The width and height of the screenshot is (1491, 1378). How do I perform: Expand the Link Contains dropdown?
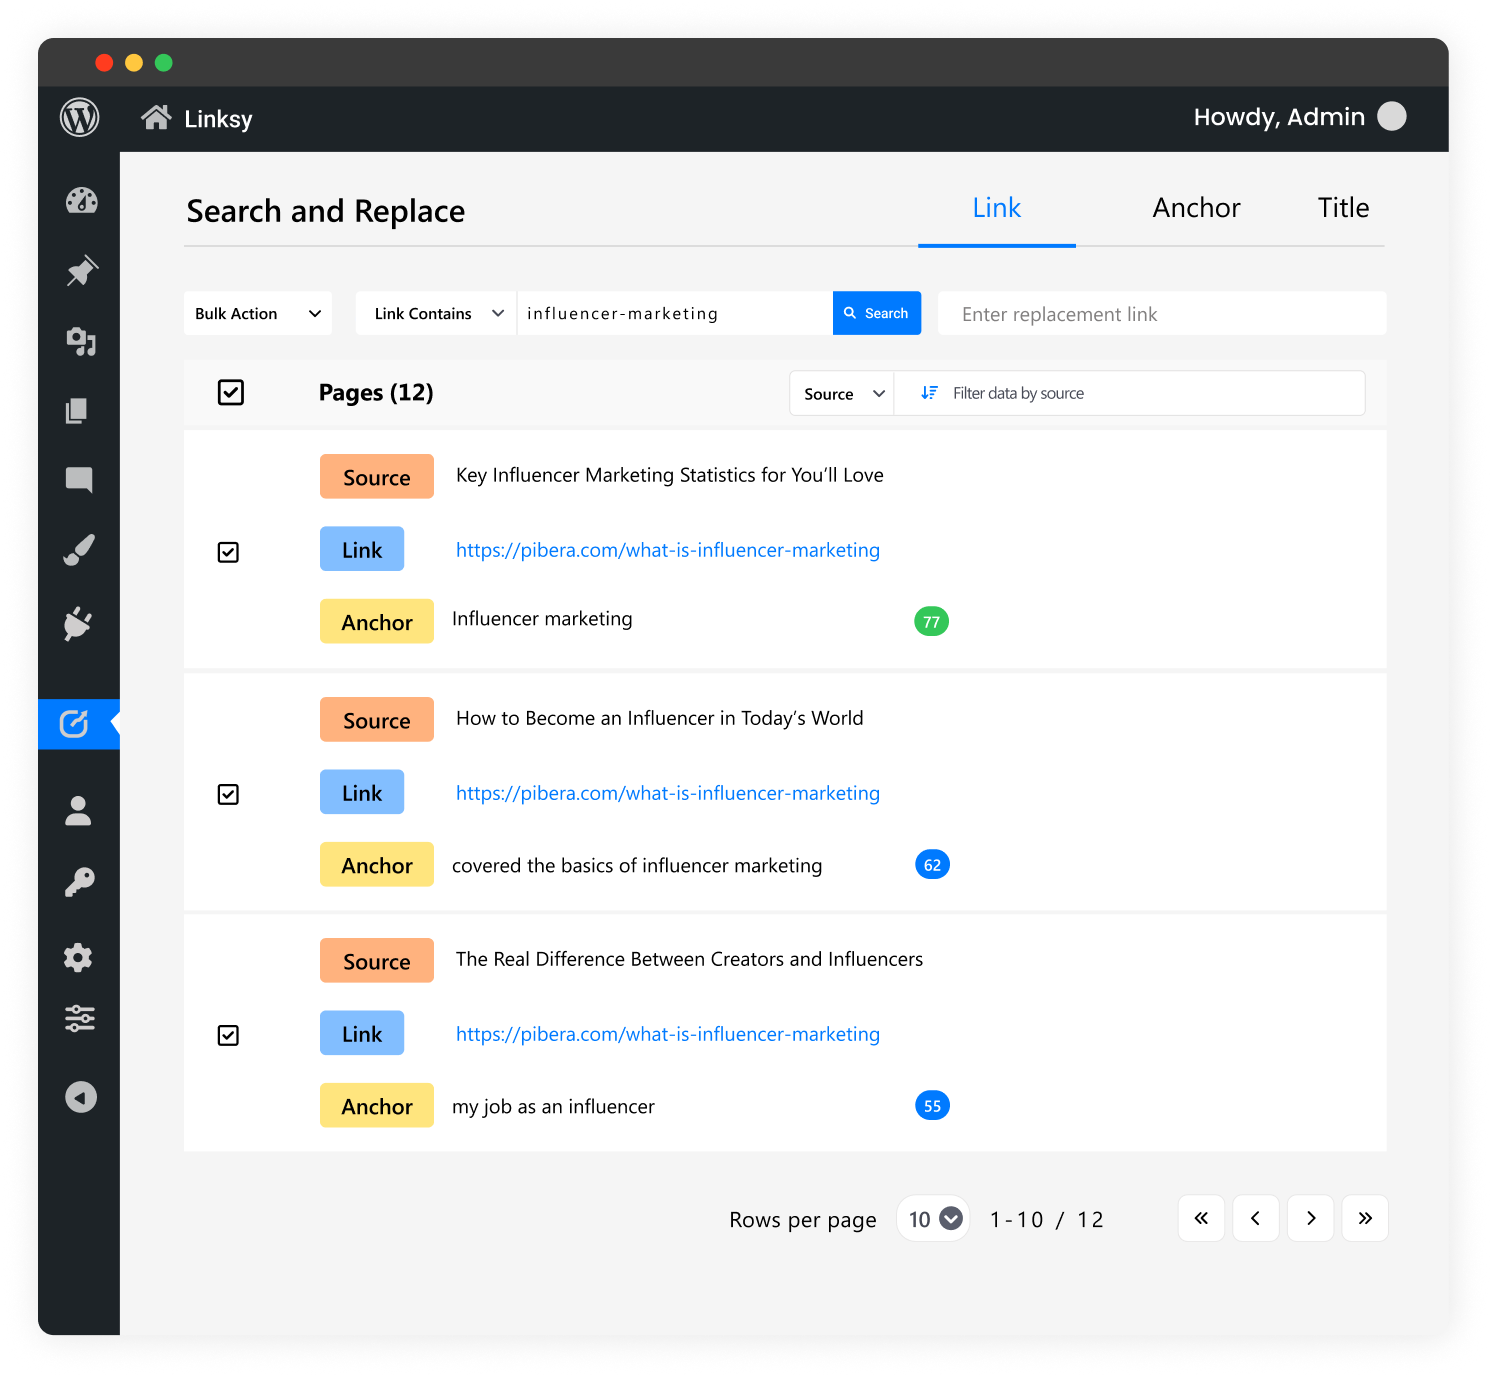[435, 313]
